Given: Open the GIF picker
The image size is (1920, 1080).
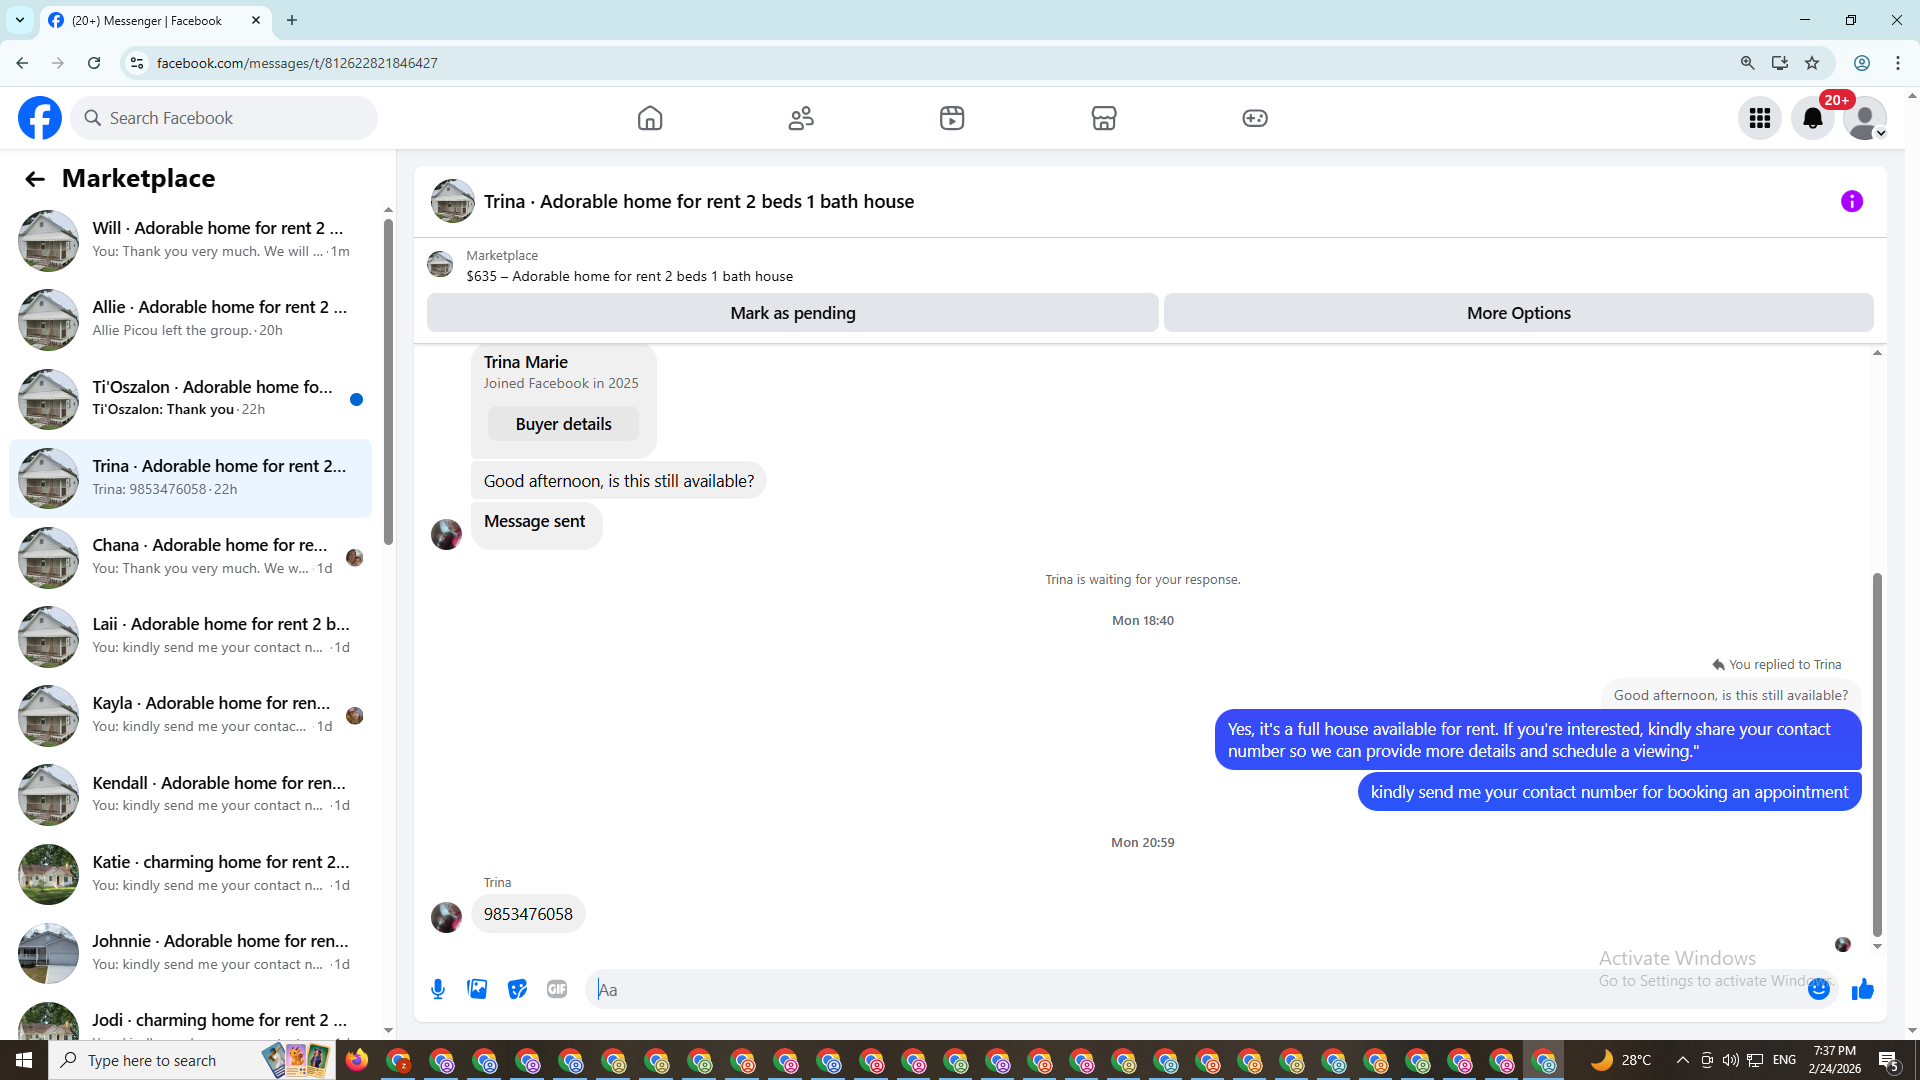Looking at the screenshot, I should [x=557, y=989].
